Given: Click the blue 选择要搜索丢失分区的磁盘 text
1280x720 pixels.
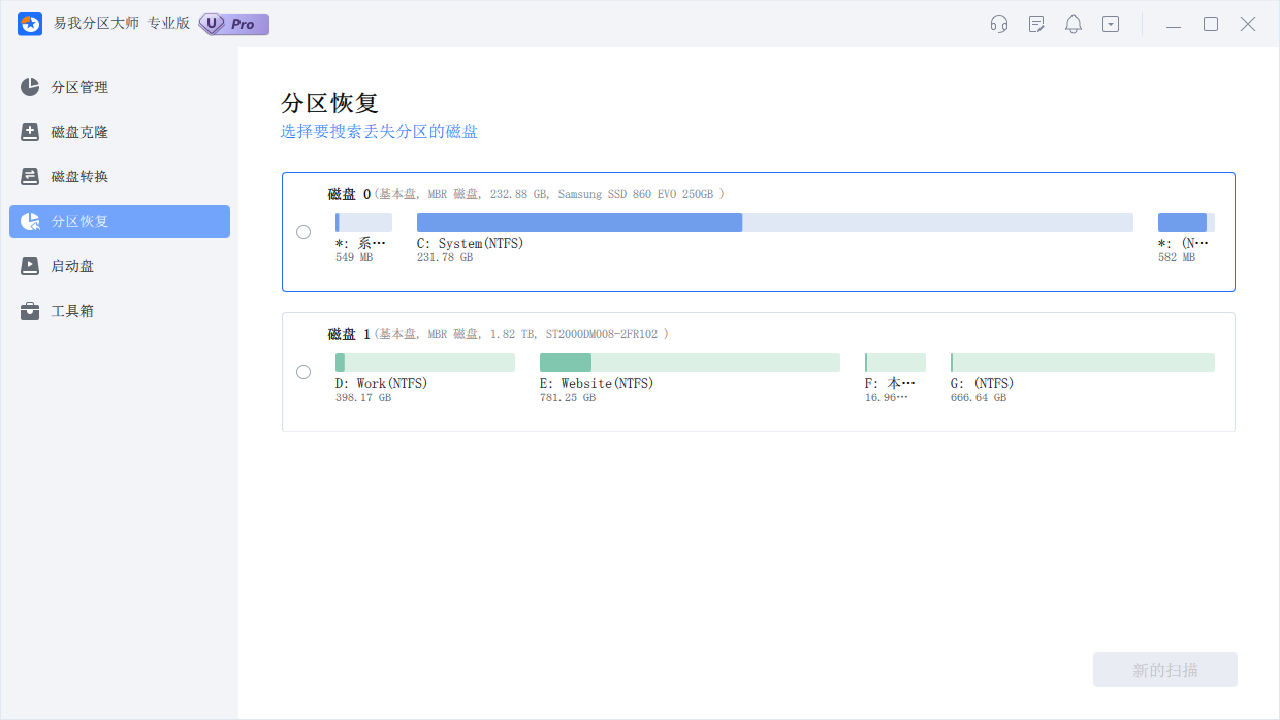Looking at the screenshot, I should [x=379, y=131].
